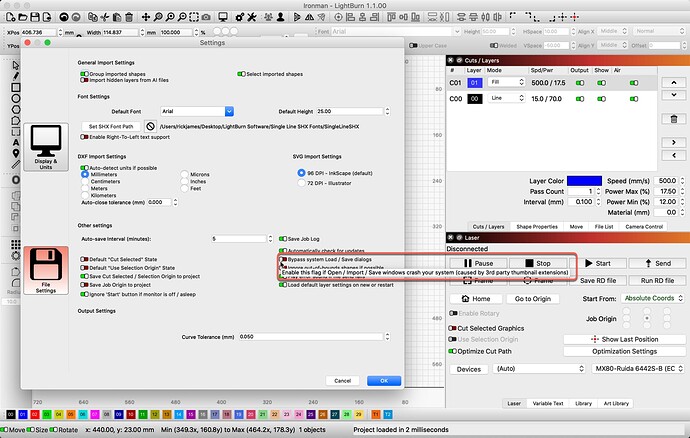690x438 pixels.
Task: Switch to Shape Properties tab
Action: point(537,227)
